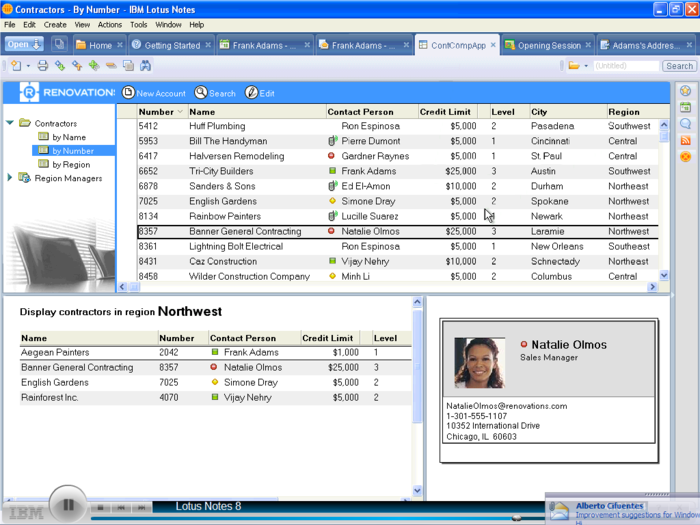This screenshot has height=525, width=700.
Task: Select the by Region view
Action: 71,164
